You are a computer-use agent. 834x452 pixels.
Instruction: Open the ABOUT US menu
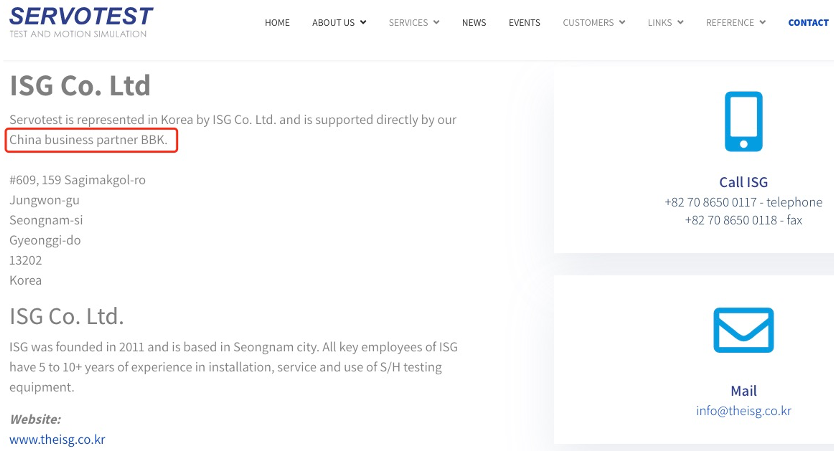click(333, 23)
